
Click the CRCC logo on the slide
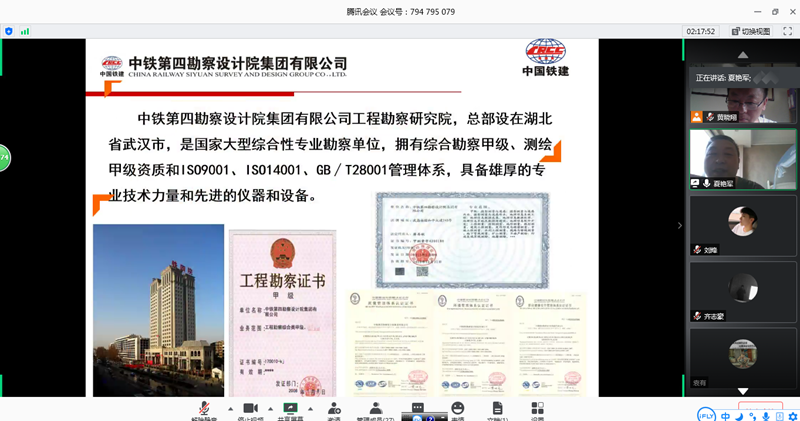point(545,58)
